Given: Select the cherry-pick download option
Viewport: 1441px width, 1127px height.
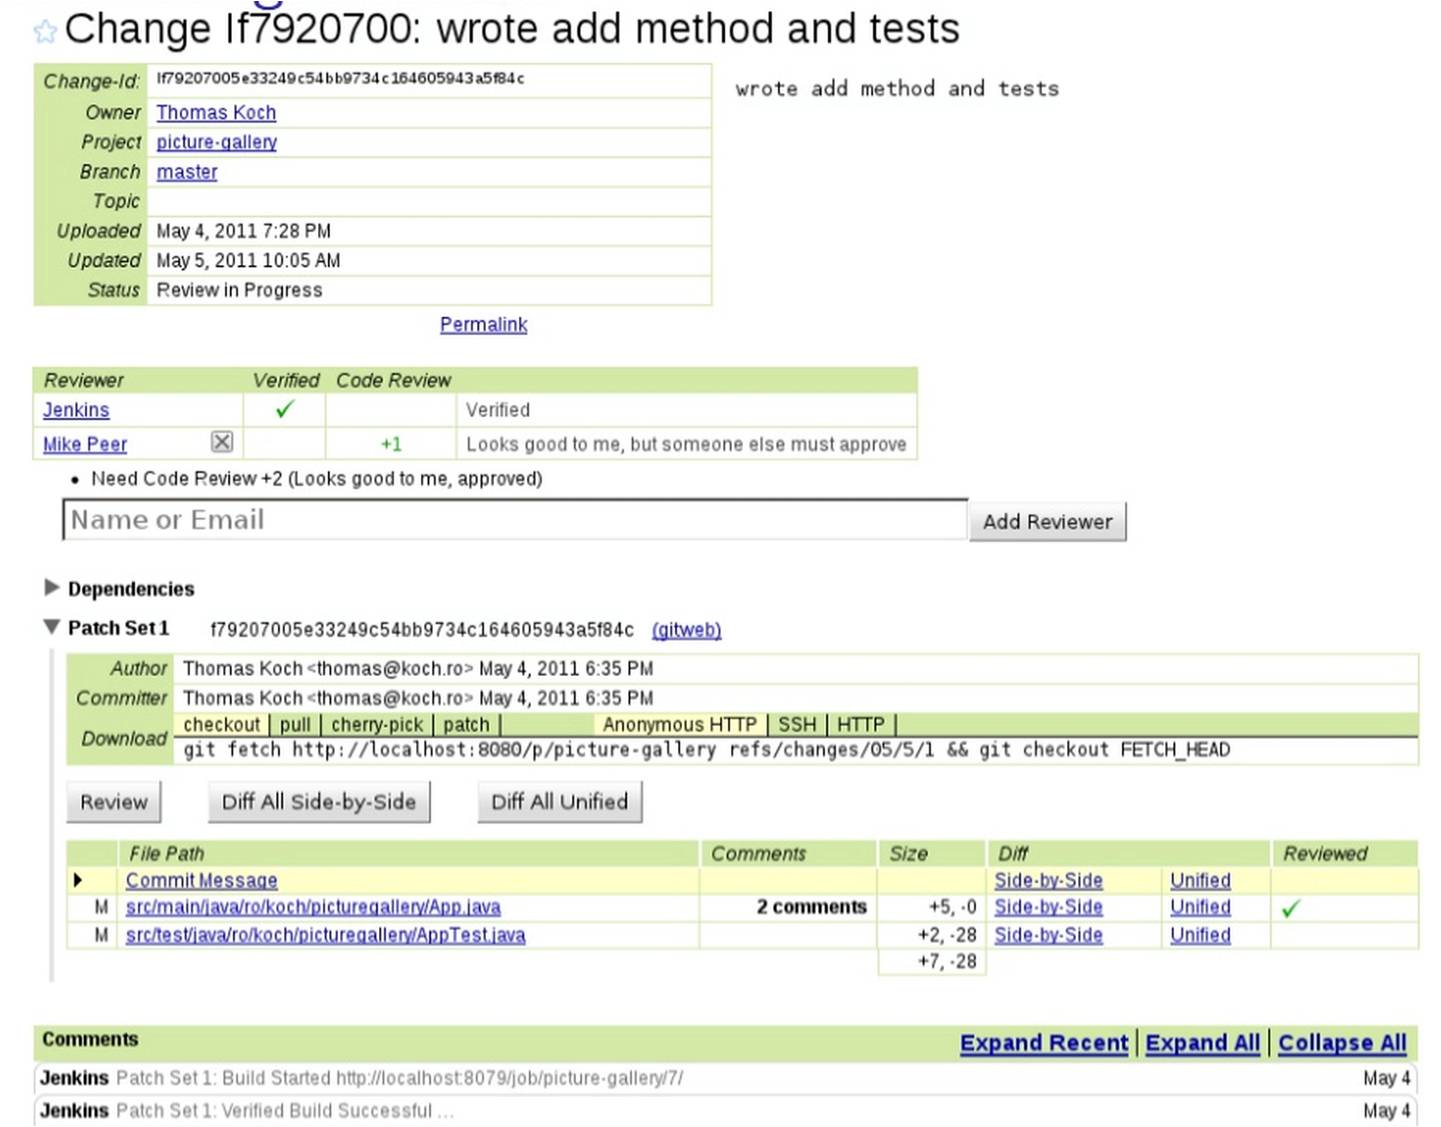Looking at the screenshot, I should [x=377, y=724].
